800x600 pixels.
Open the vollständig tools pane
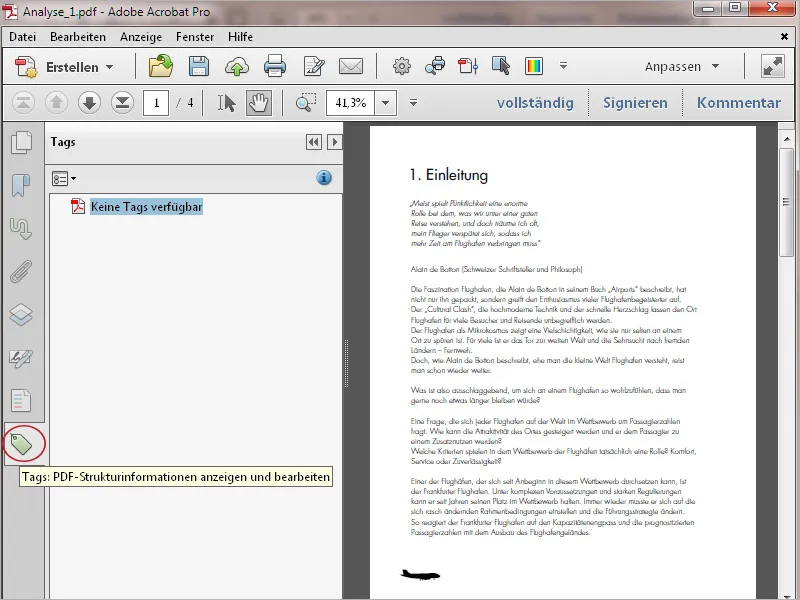tap(535, 103)
